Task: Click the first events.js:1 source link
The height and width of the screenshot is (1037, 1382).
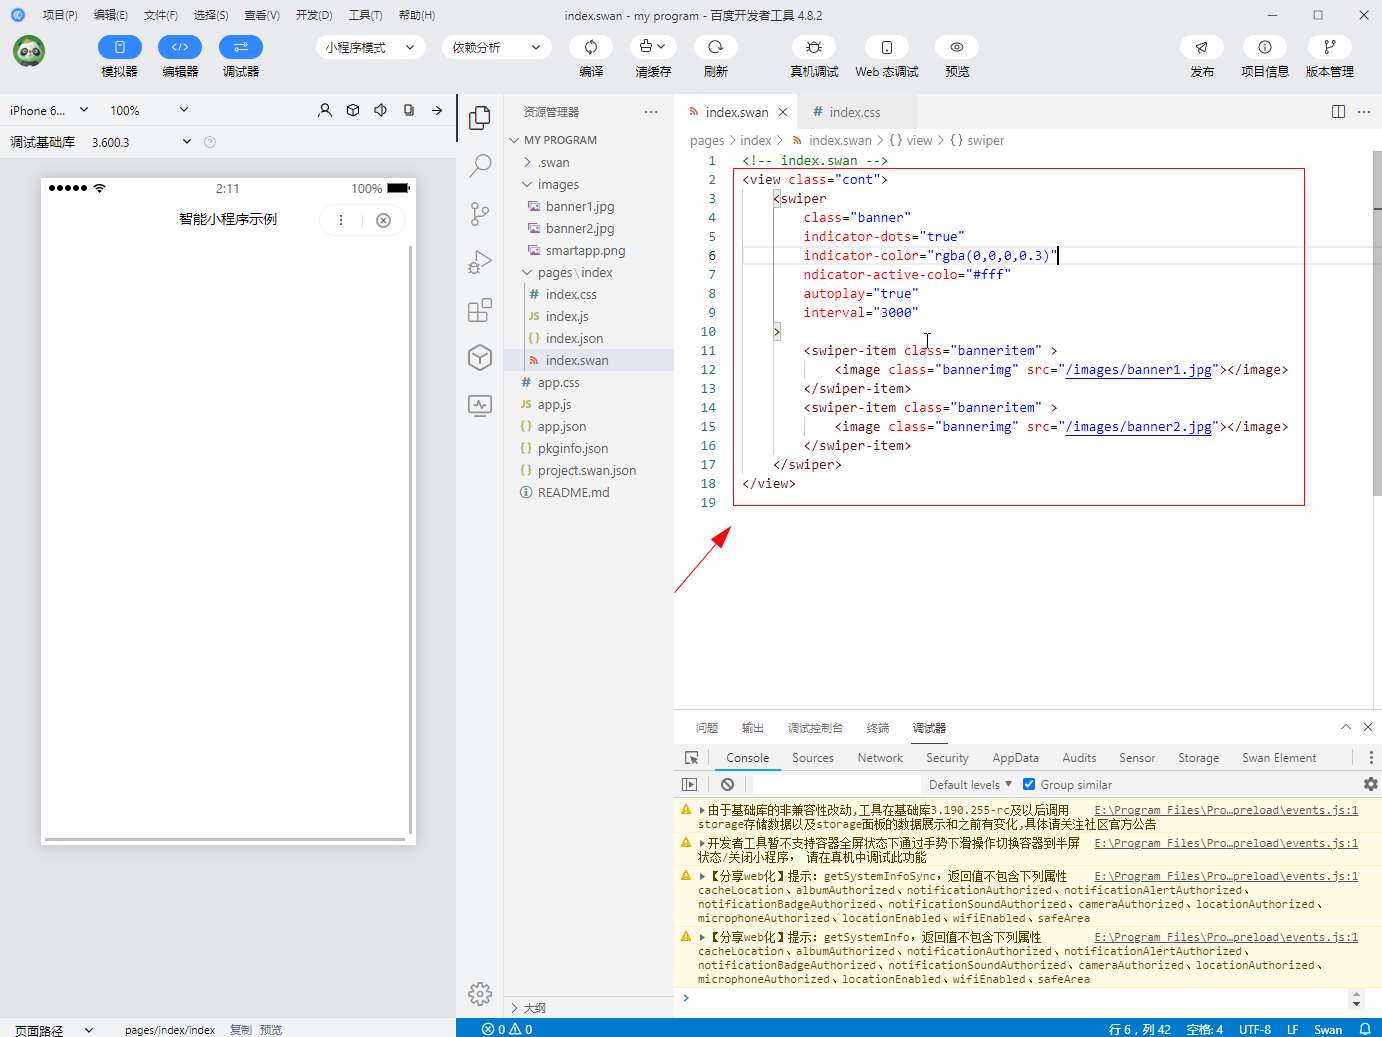Action: coord(1226,810)
